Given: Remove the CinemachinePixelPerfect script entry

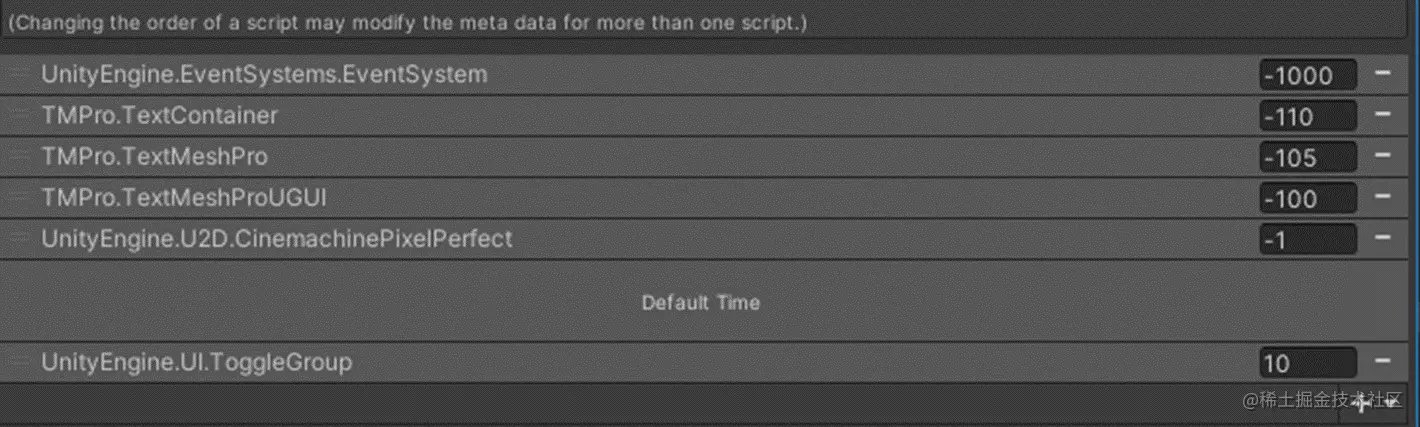Looking at the screenshot, I should [x=1383, y=238].
